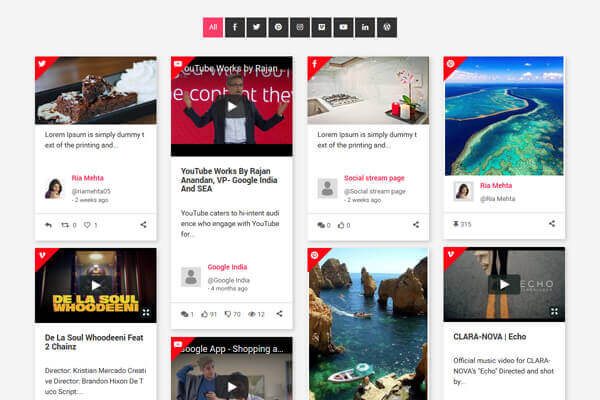Open CLARA-NOVA | Echo title
Screen dimensions: 600x400
click(489, 337)
